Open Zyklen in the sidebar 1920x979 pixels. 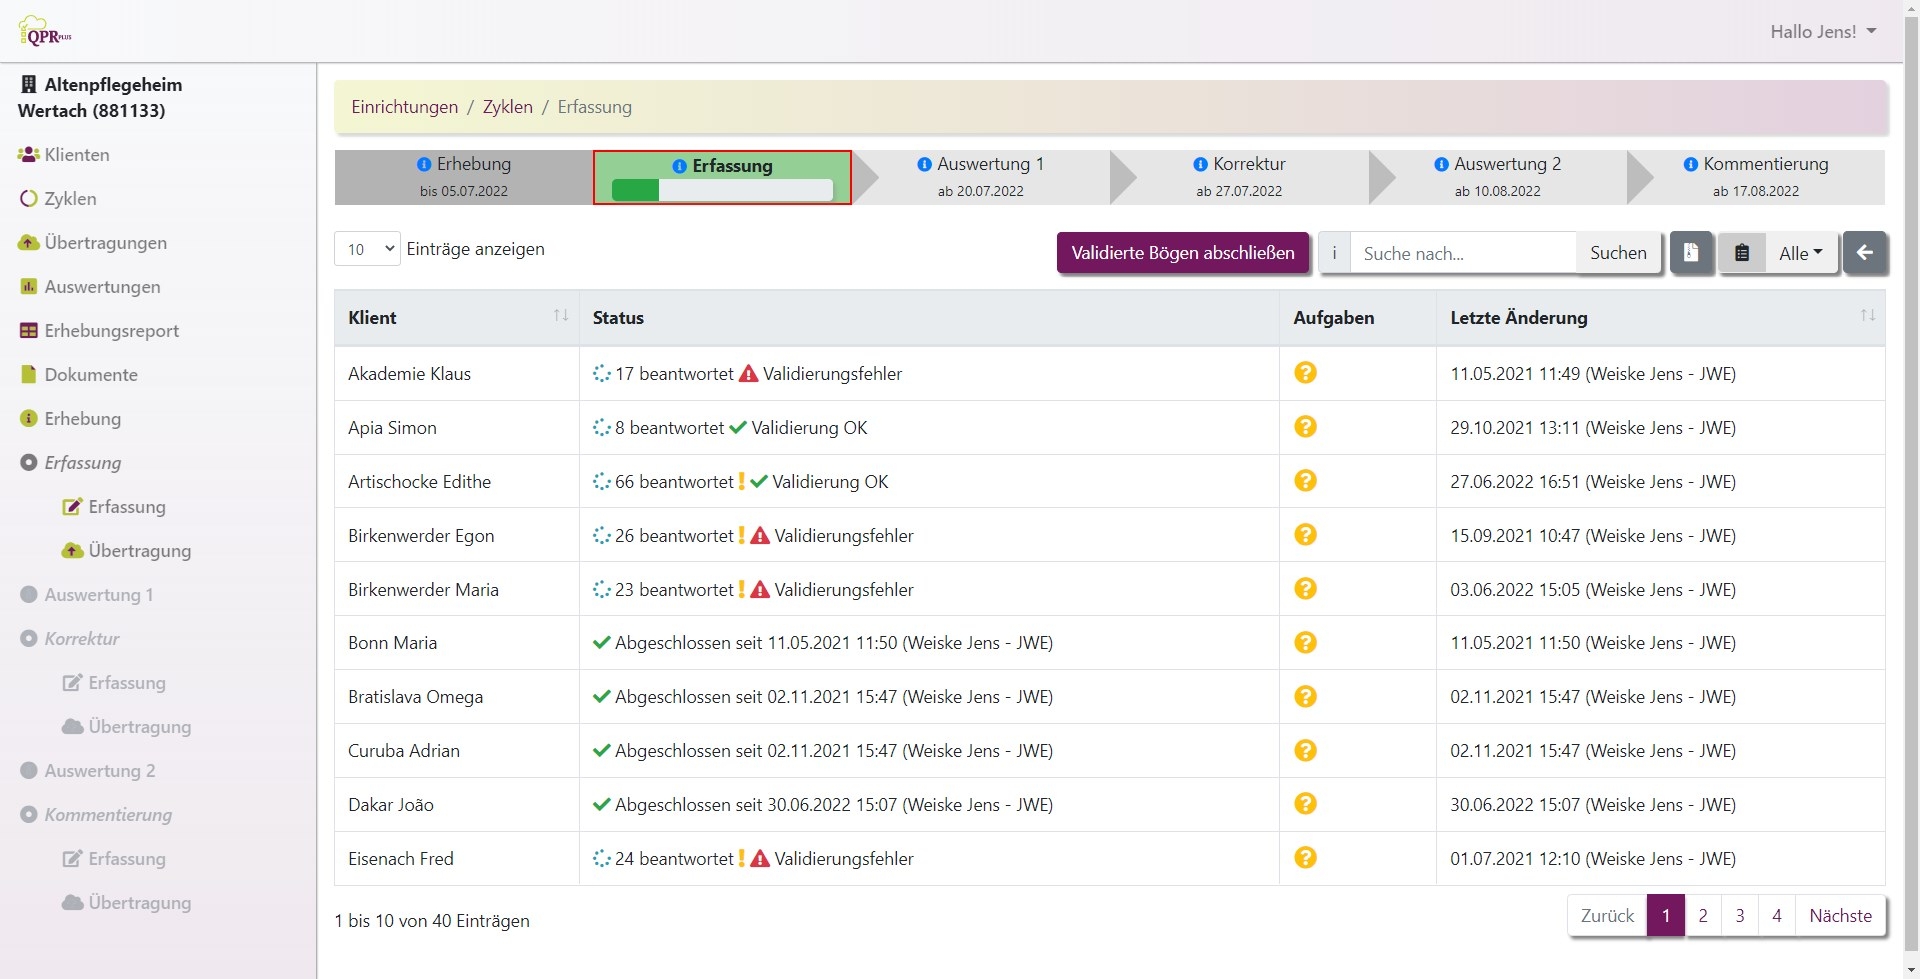coord(58,199)
